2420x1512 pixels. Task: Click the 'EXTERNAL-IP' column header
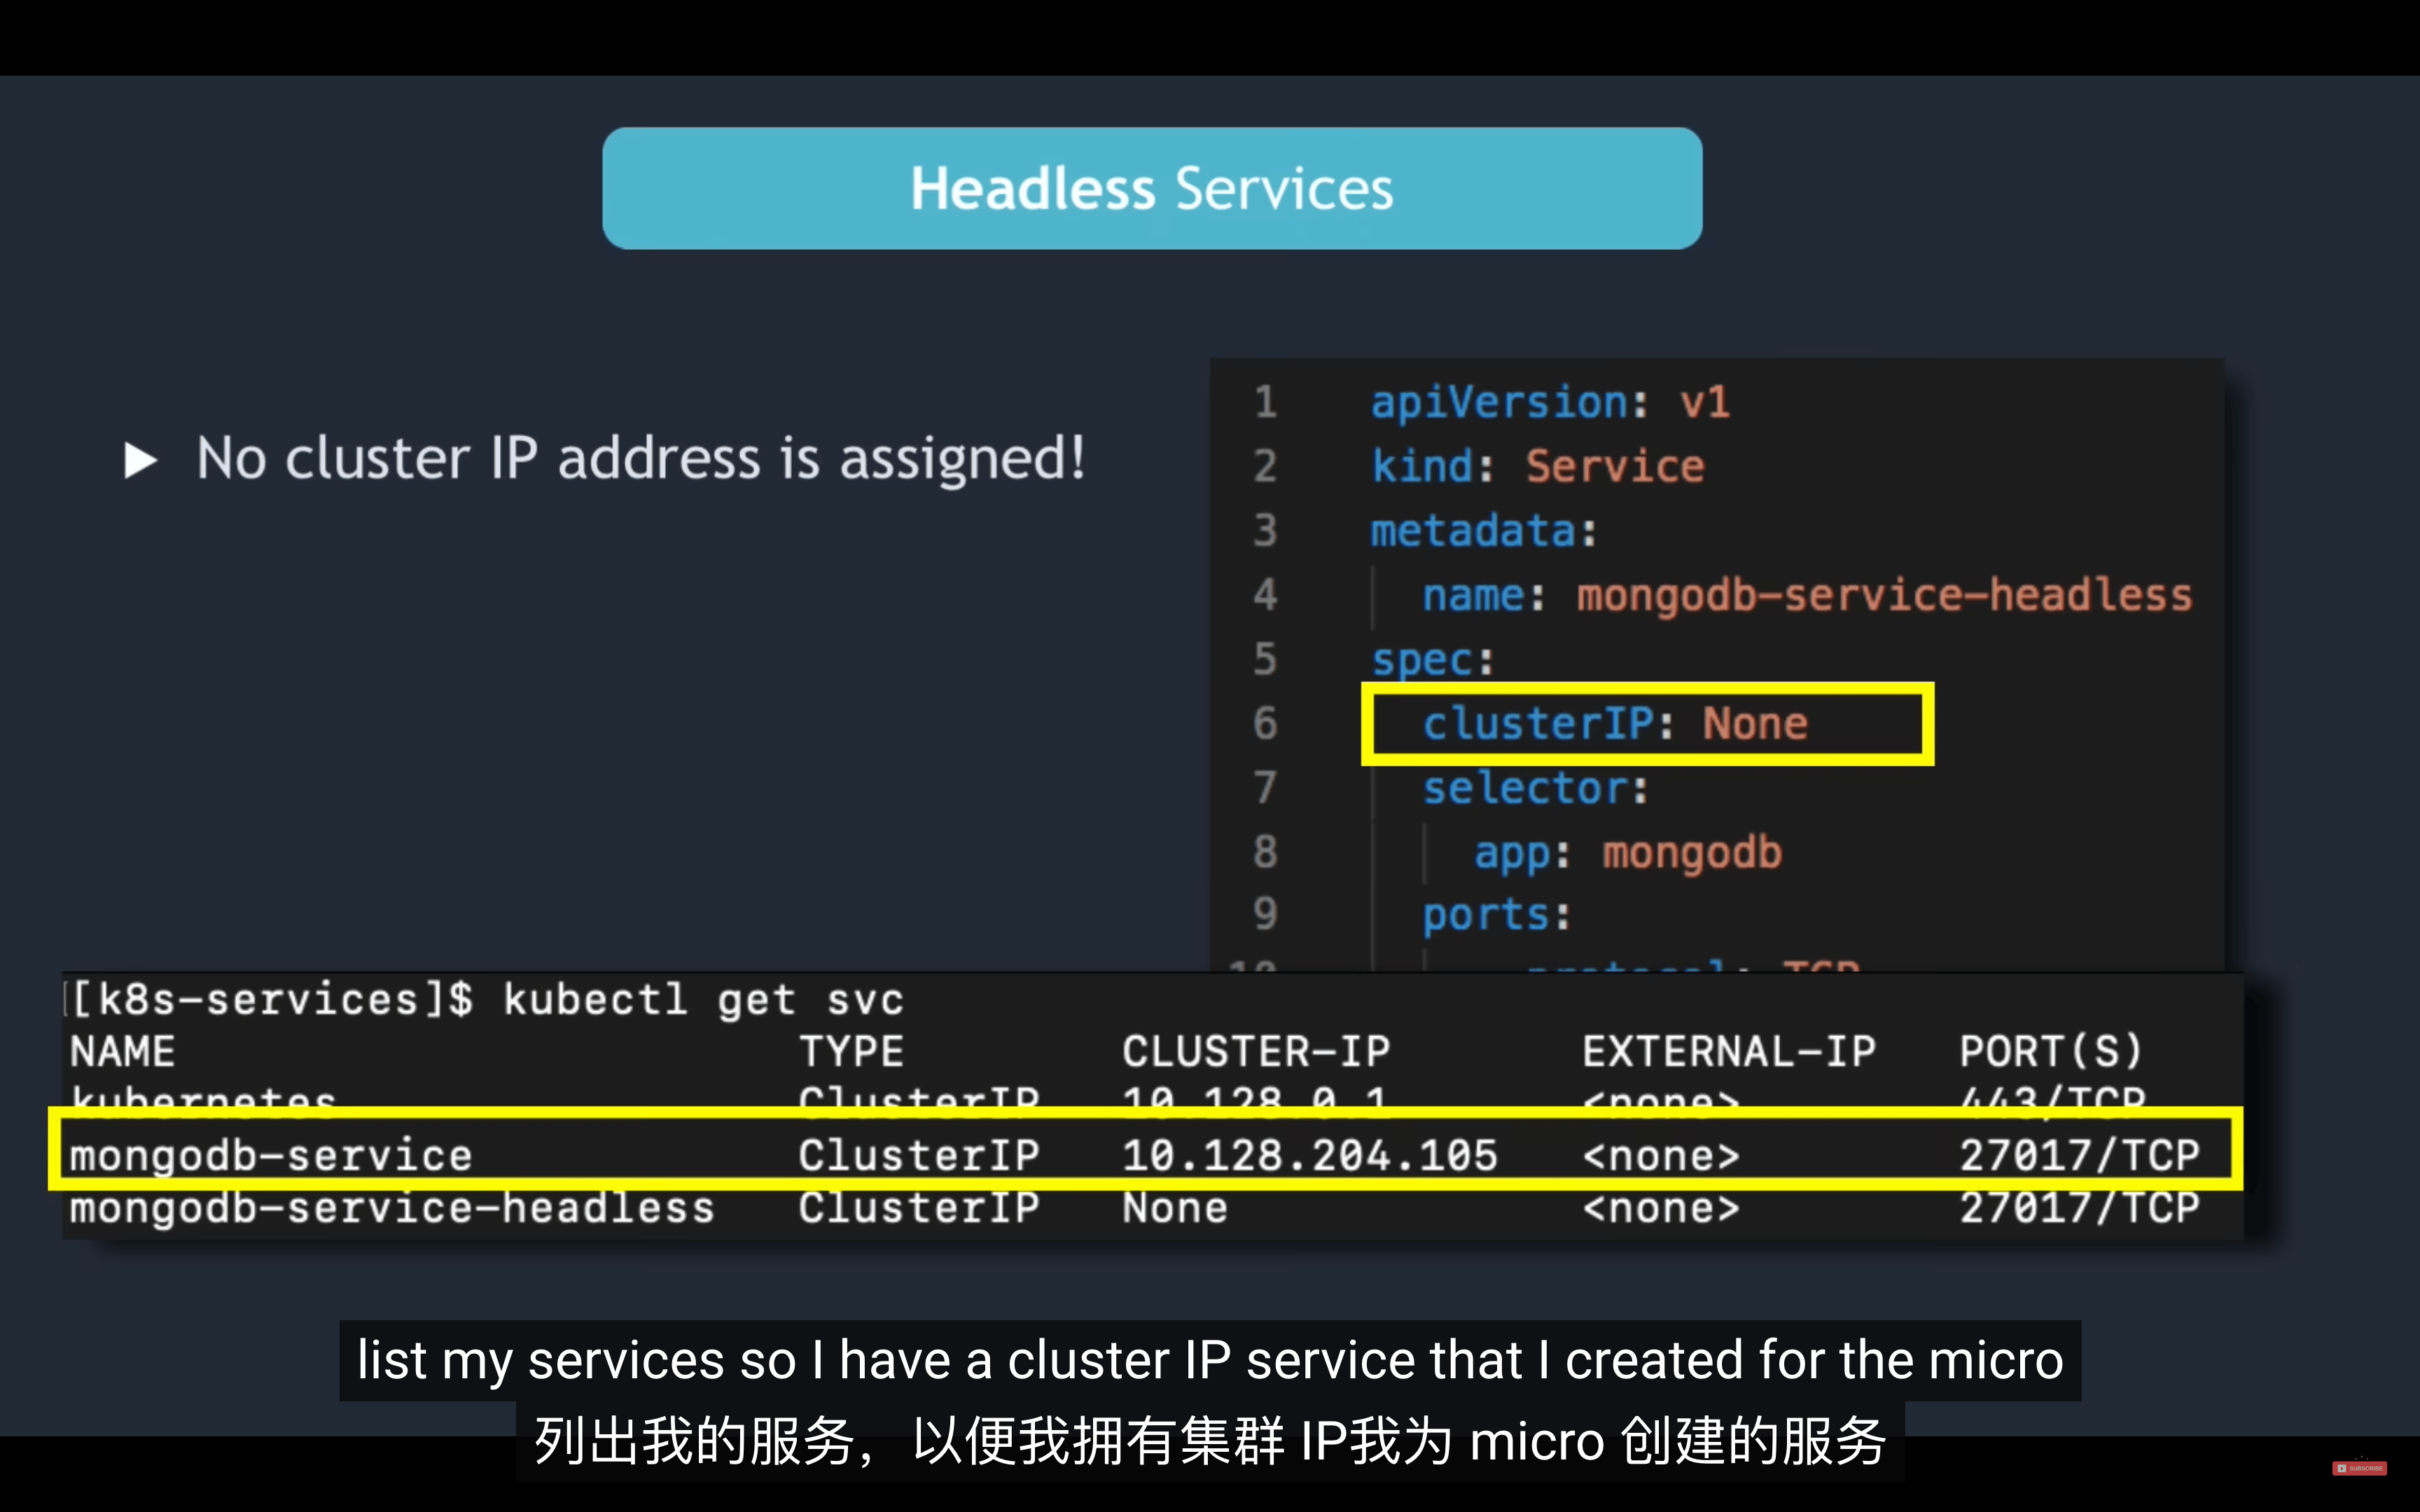click(x=1729, y=1052)
